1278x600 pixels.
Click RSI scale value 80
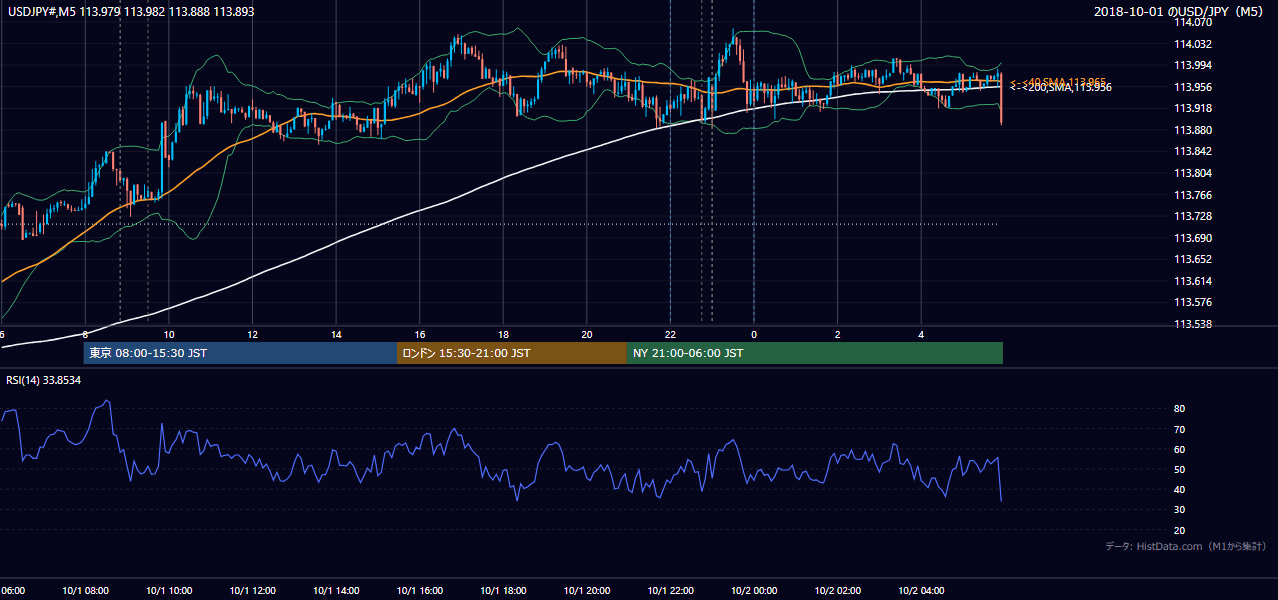tap(1180, 409)
